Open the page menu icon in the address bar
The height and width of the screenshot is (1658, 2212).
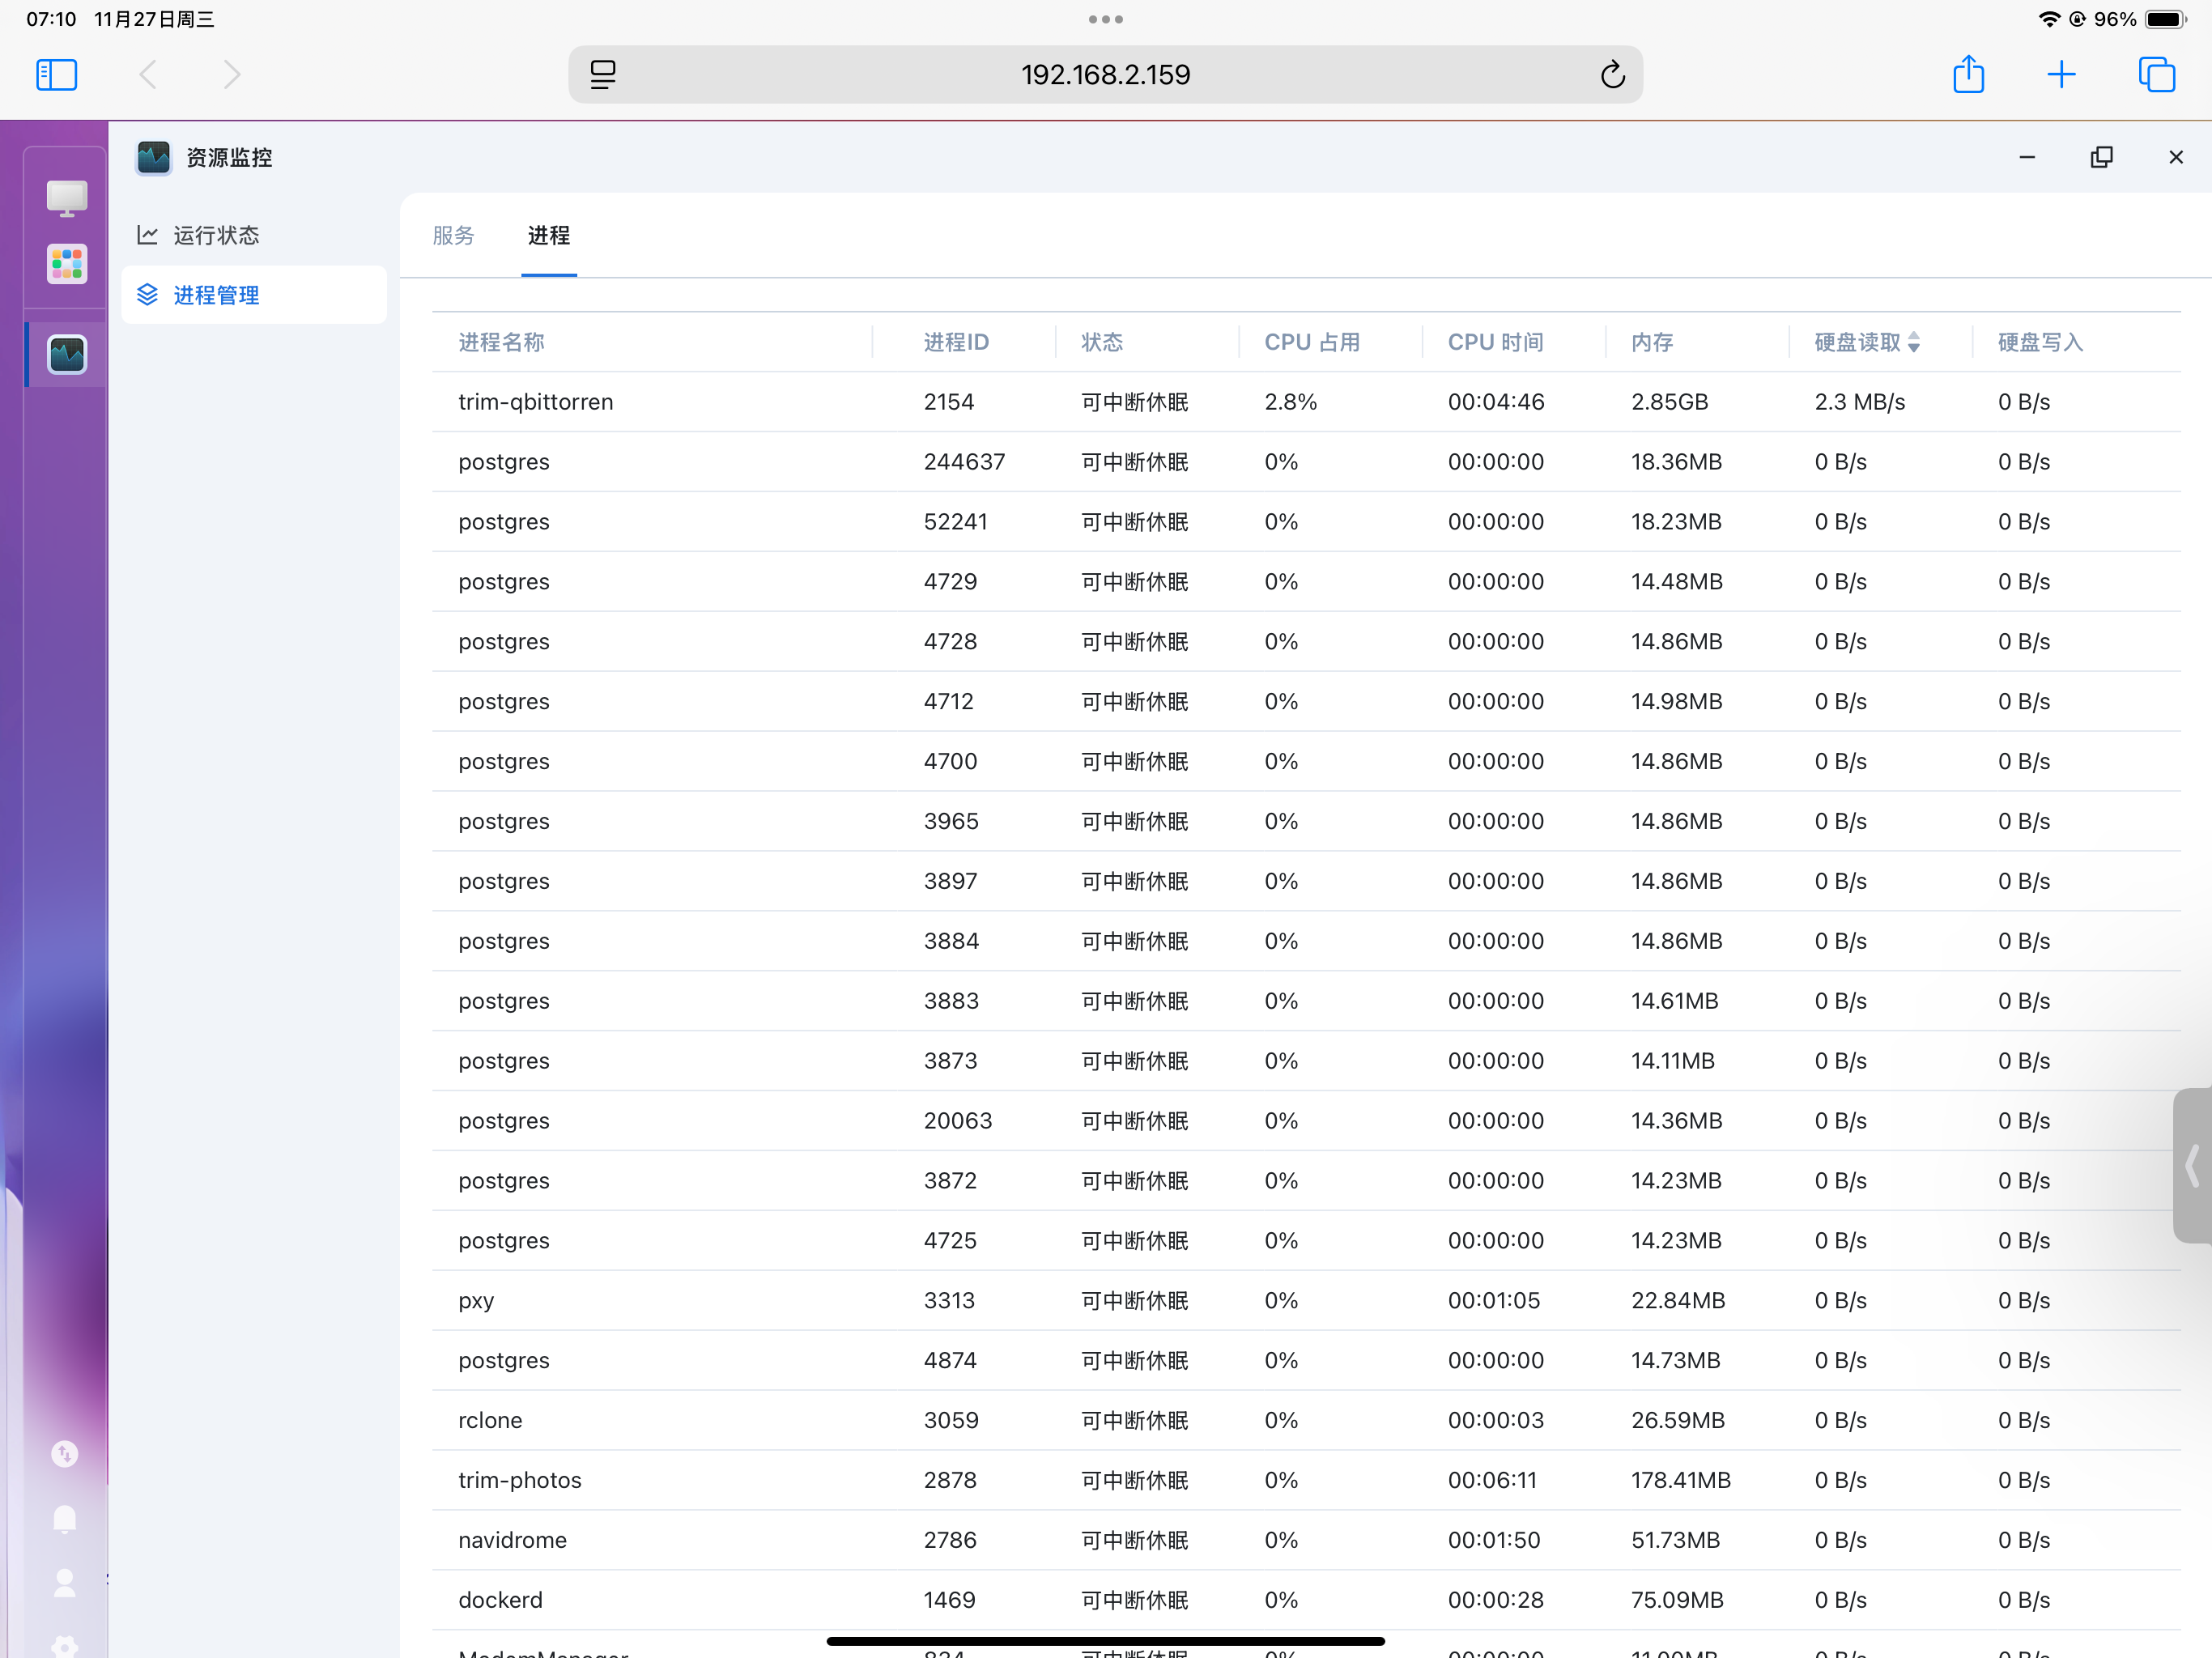(603, 75)
